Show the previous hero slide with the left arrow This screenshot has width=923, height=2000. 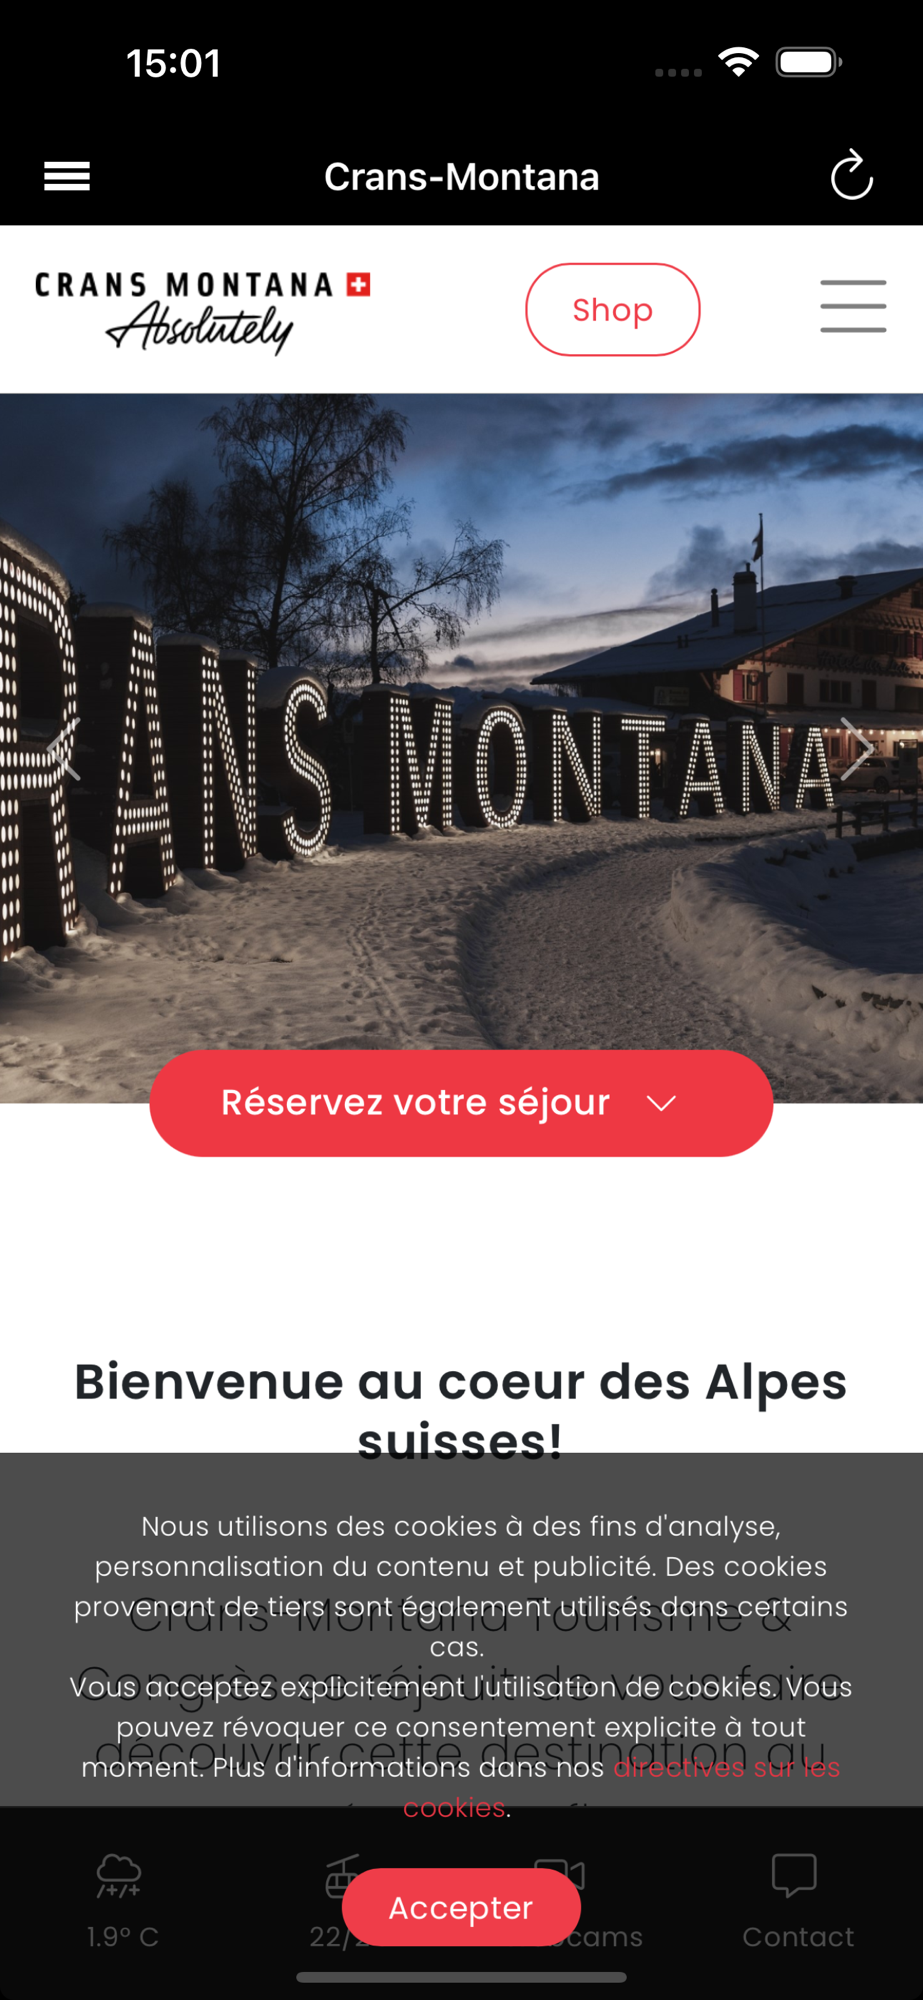click(65, 748)
